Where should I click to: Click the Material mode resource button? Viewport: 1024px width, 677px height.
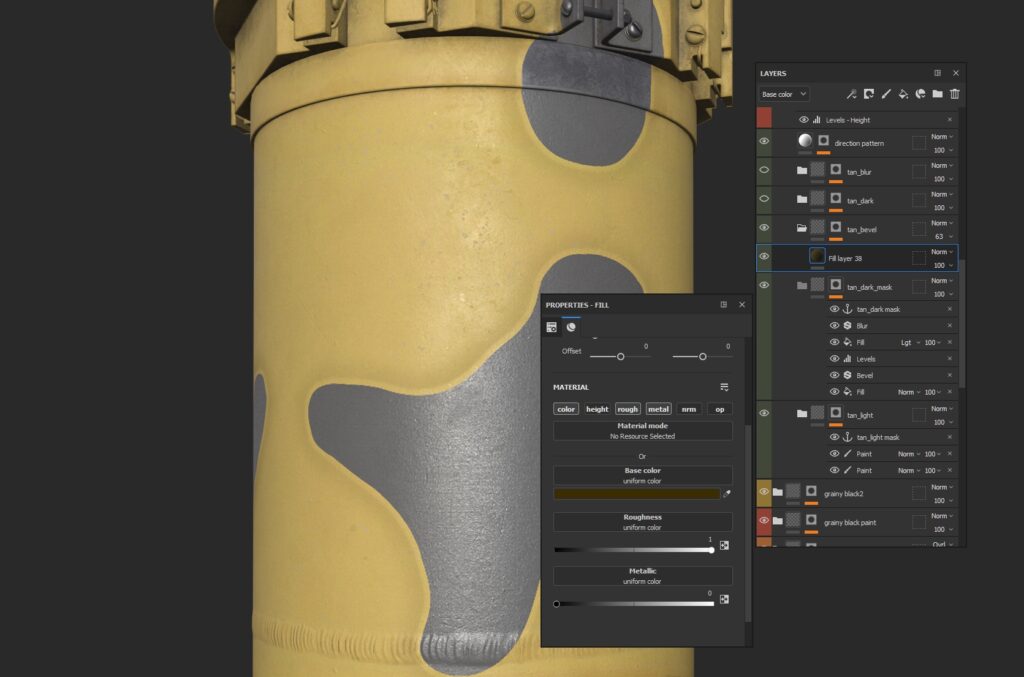pyautogui.click(x=642, y=431)
